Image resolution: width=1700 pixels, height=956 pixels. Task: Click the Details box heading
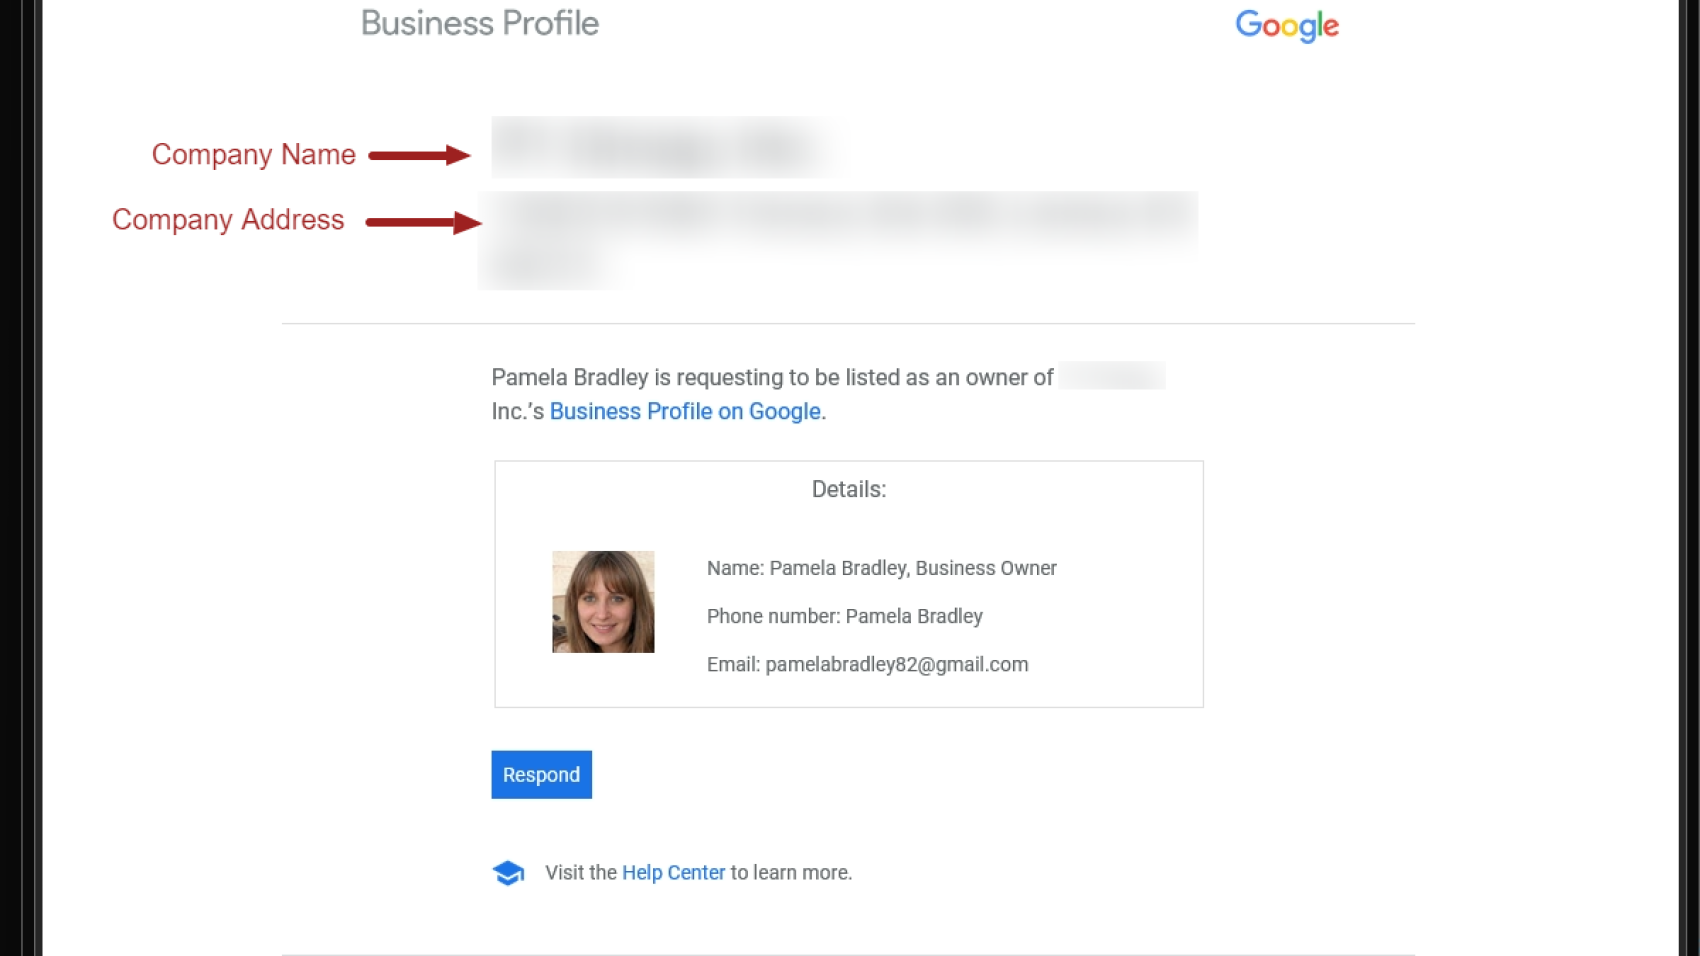(847, 489)
